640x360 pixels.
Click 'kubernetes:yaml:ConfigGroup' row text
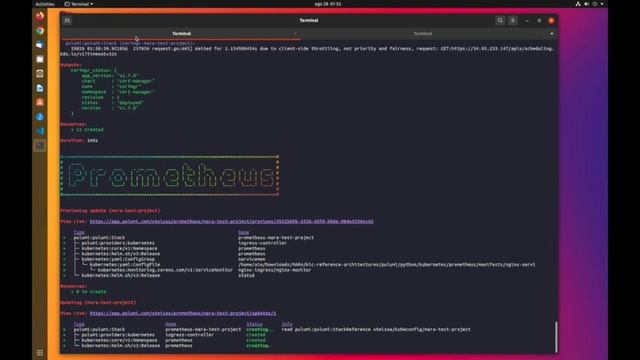118,259
